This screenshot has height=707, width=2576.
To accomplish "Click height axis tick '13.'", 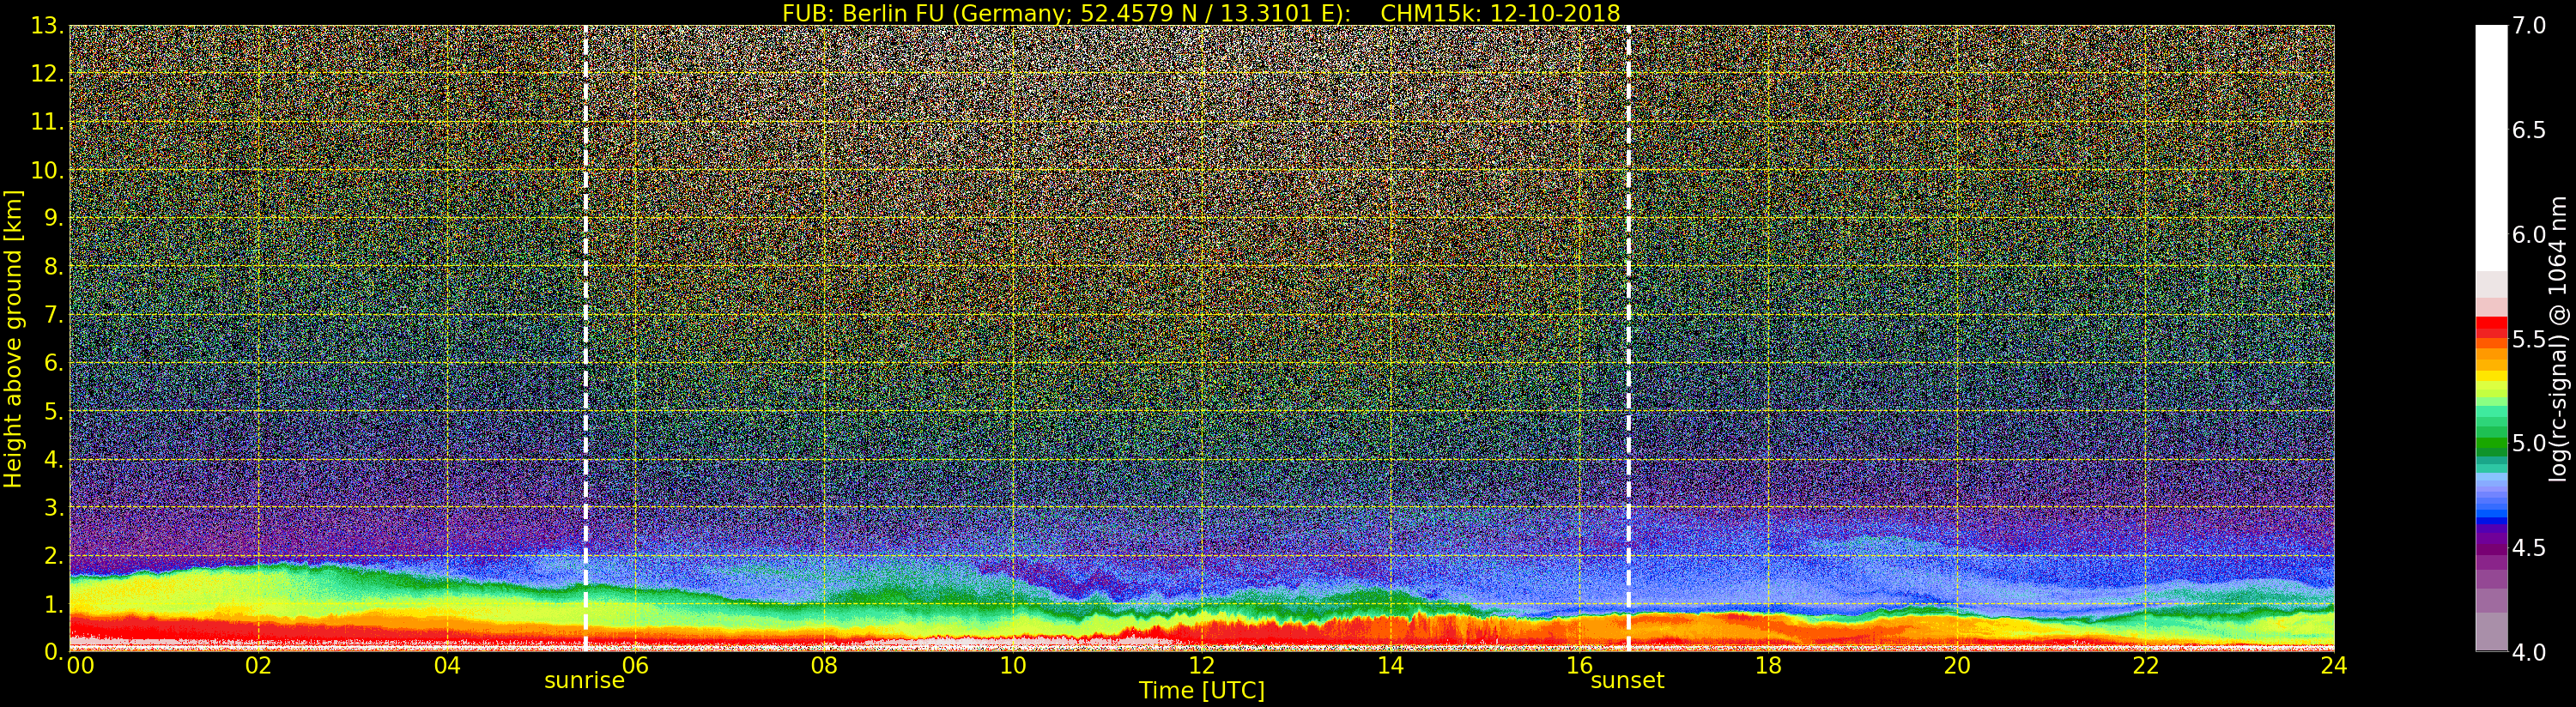I will pyautogui.click(x=47, y=26).
